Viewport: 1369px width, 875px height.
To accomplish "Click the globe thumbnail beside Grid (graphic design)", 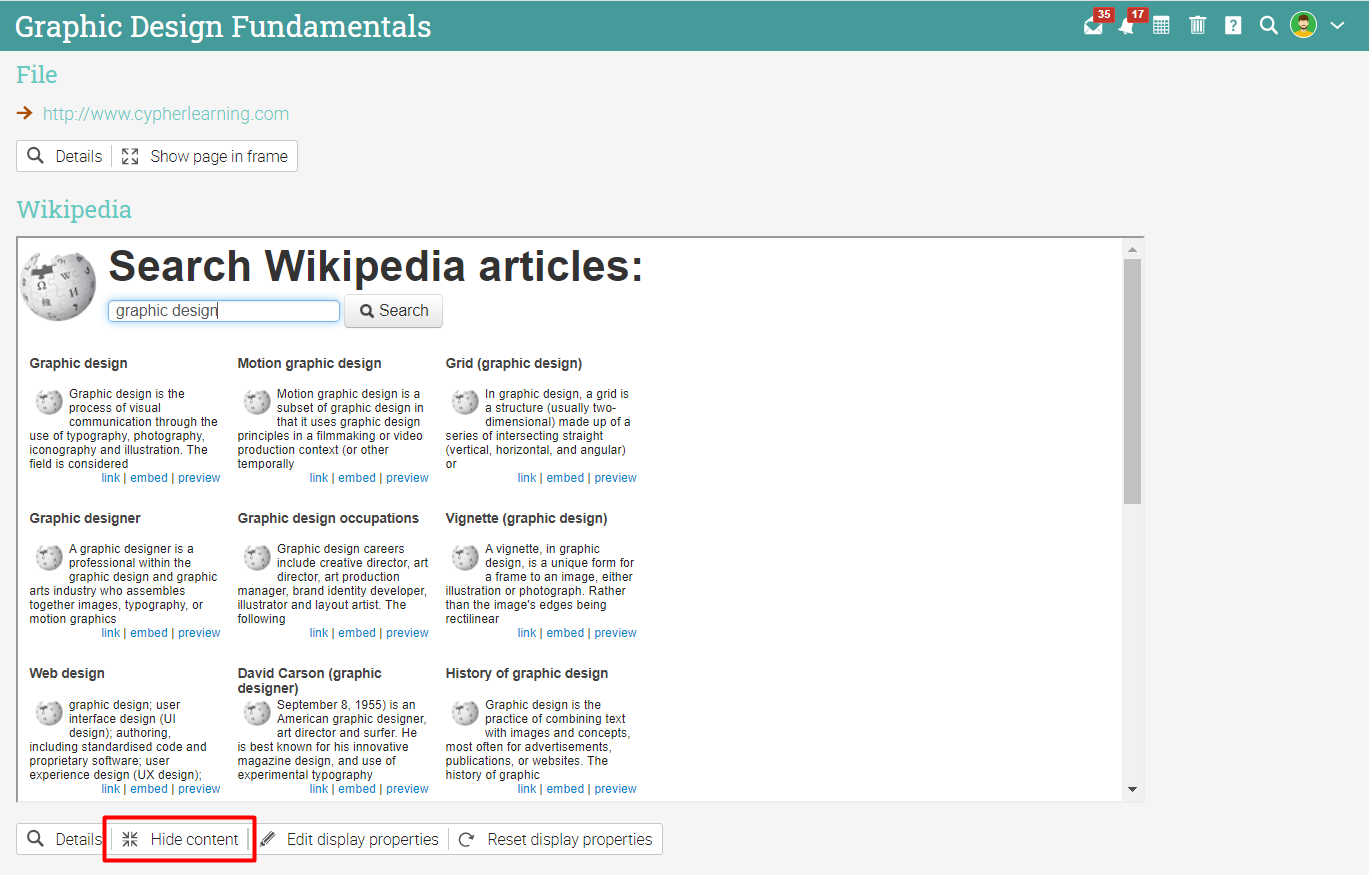I will (465, 402).
